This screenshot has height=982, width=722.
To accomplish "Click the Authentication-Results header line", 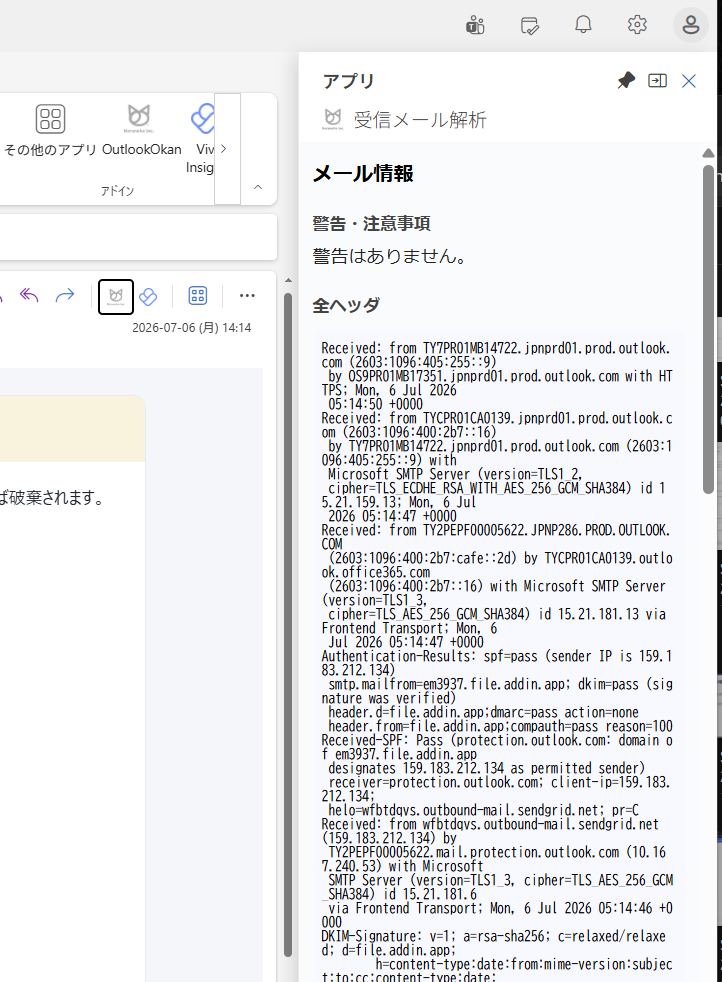I will click(497, 663).
